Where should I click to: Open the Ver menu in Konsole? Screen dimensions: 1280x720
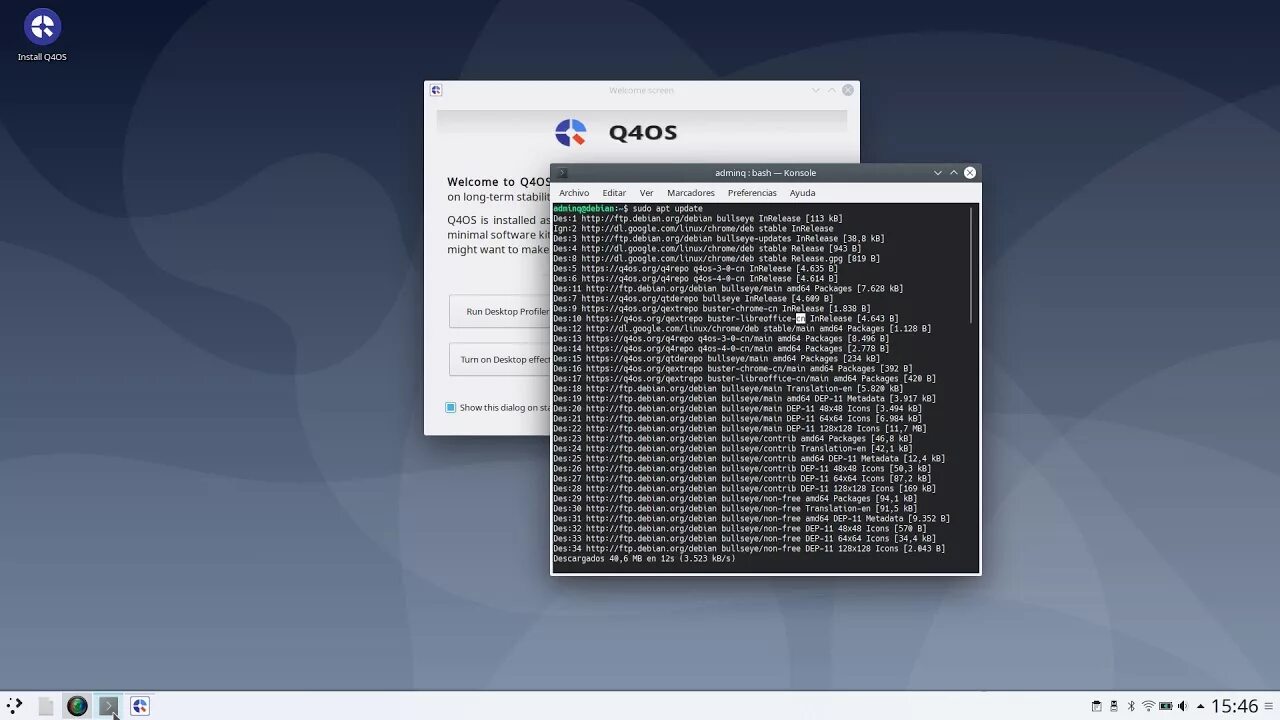tap(646, 193)
